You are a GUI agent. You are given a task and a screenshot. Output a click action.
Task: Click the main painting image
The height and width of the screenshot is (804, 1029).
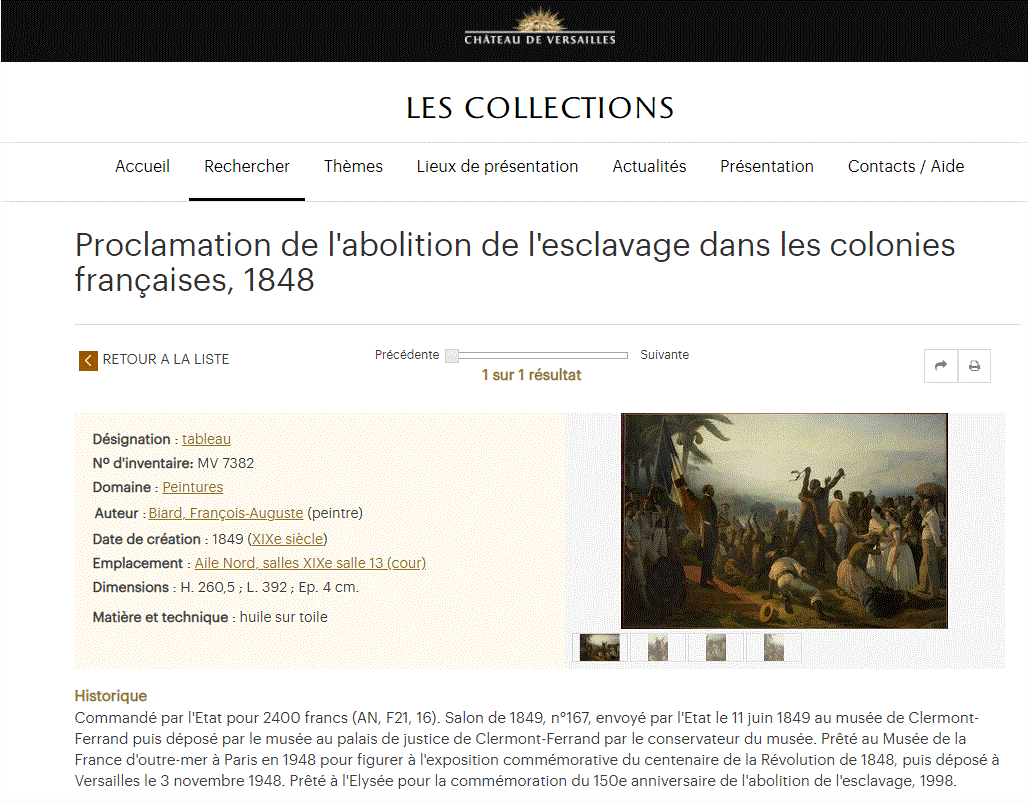(x=784, y=520)
